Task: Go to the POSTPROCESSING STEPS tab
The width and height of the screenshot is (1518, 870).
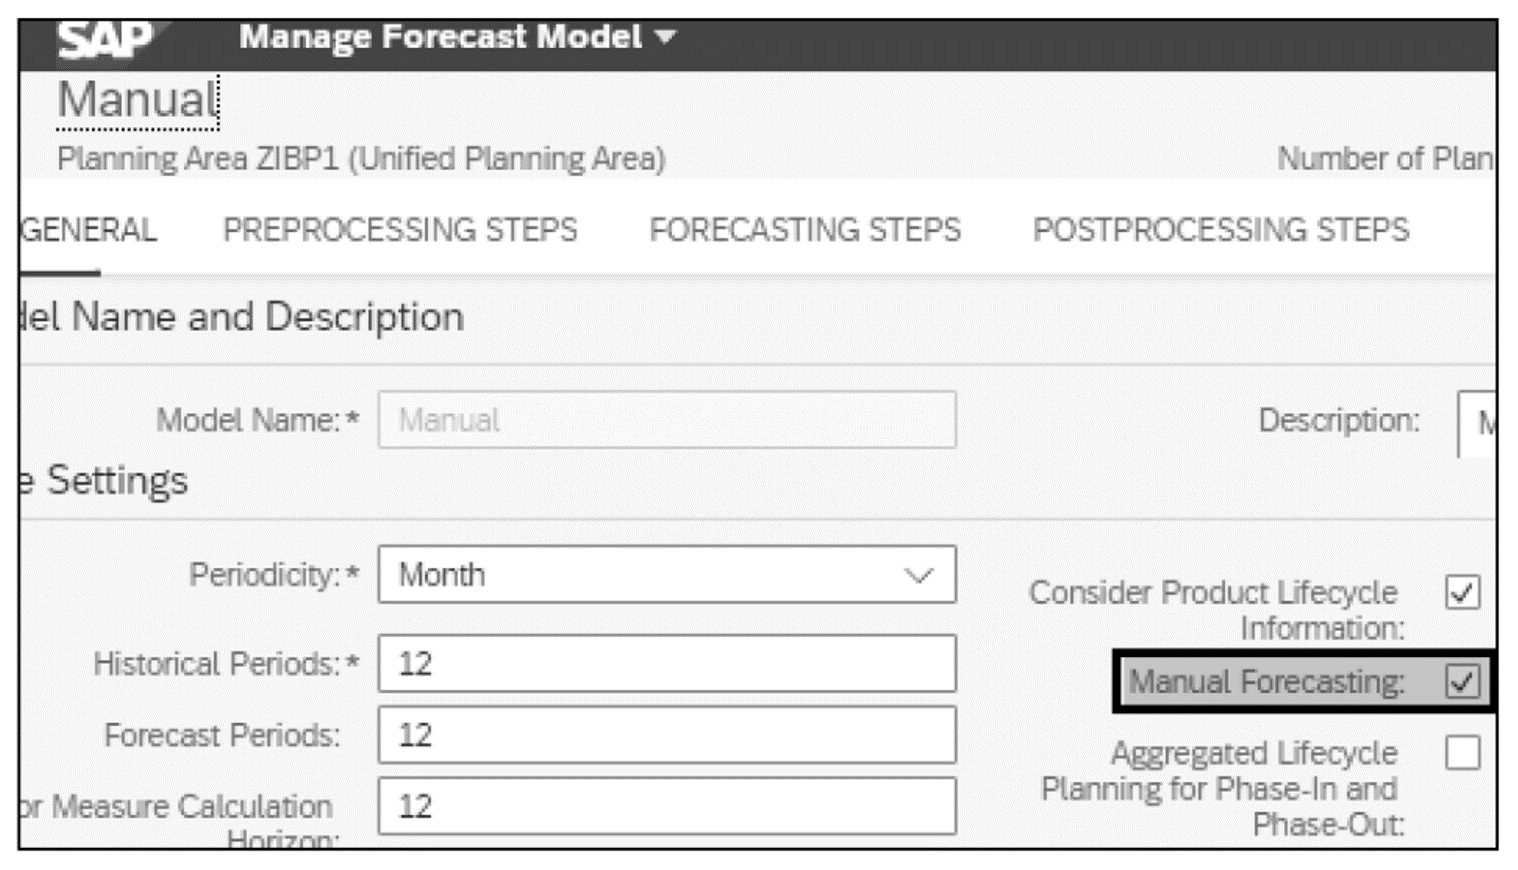Action: click(x=1222, y=230)
